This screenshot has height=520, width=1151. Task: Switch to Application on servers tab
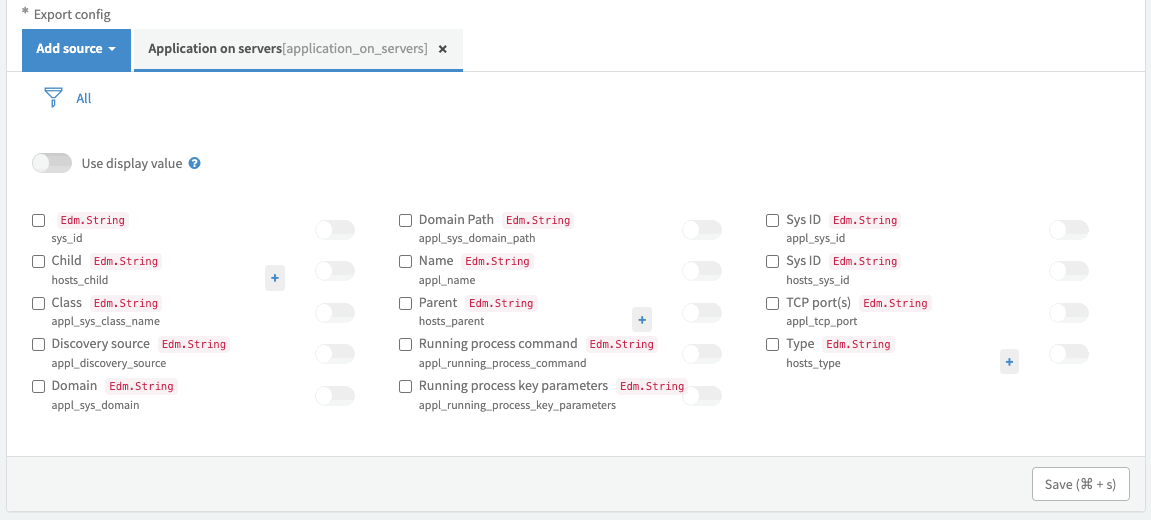[287, 49]
